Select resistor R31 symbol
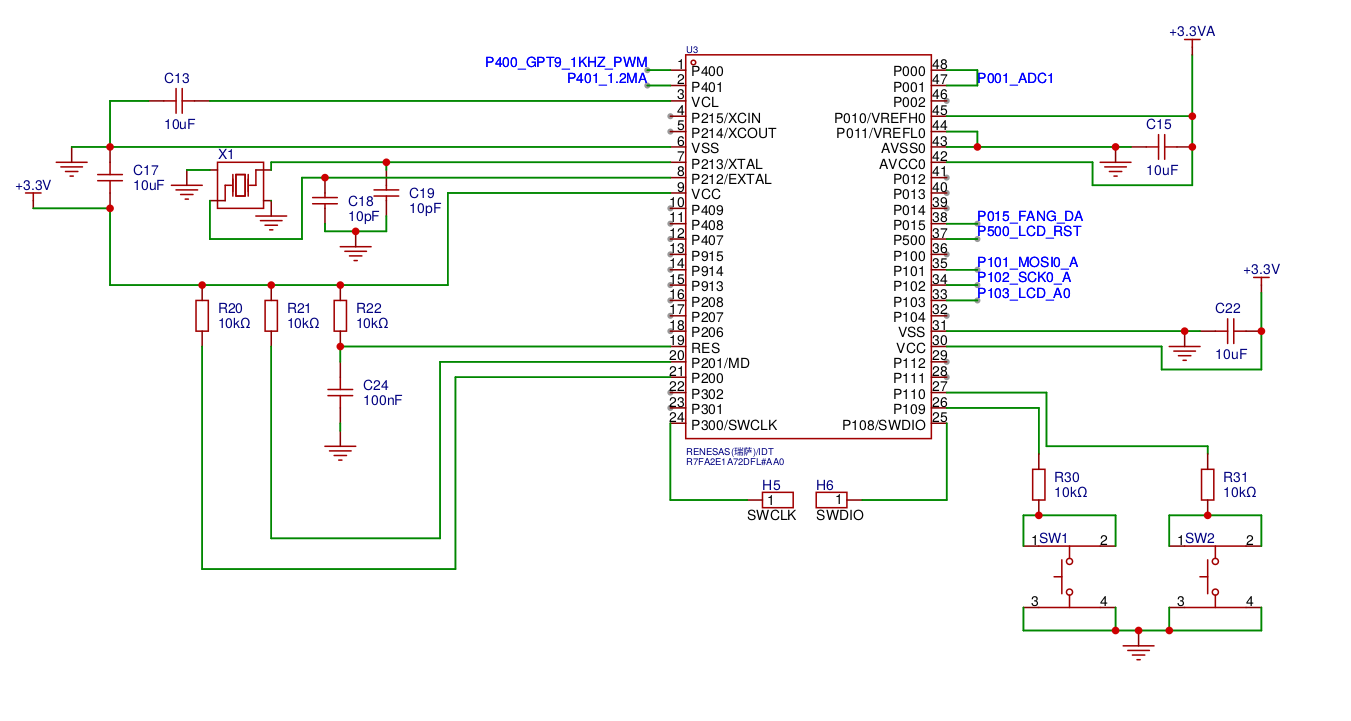 (x=1207, y=485)
